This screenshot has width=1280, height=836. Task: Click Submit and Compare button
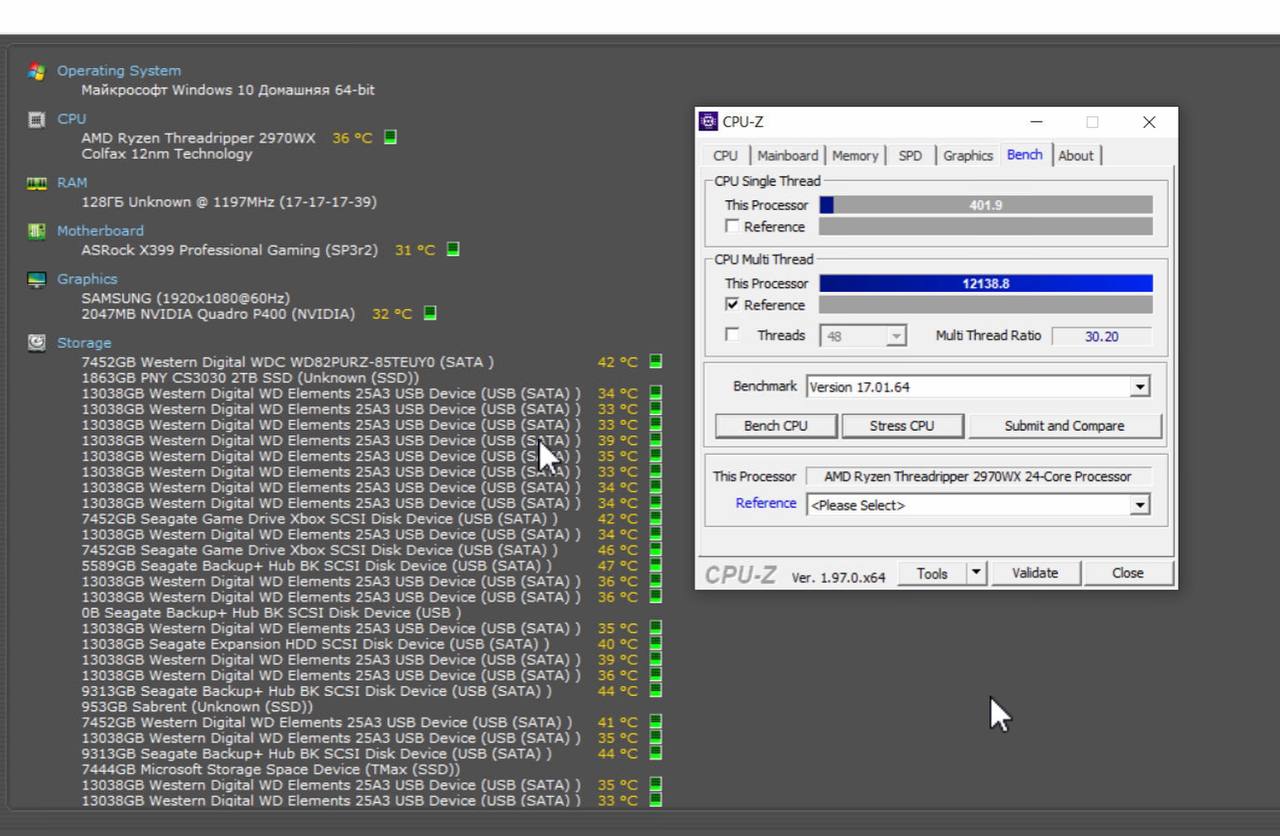pos(1065,426)
